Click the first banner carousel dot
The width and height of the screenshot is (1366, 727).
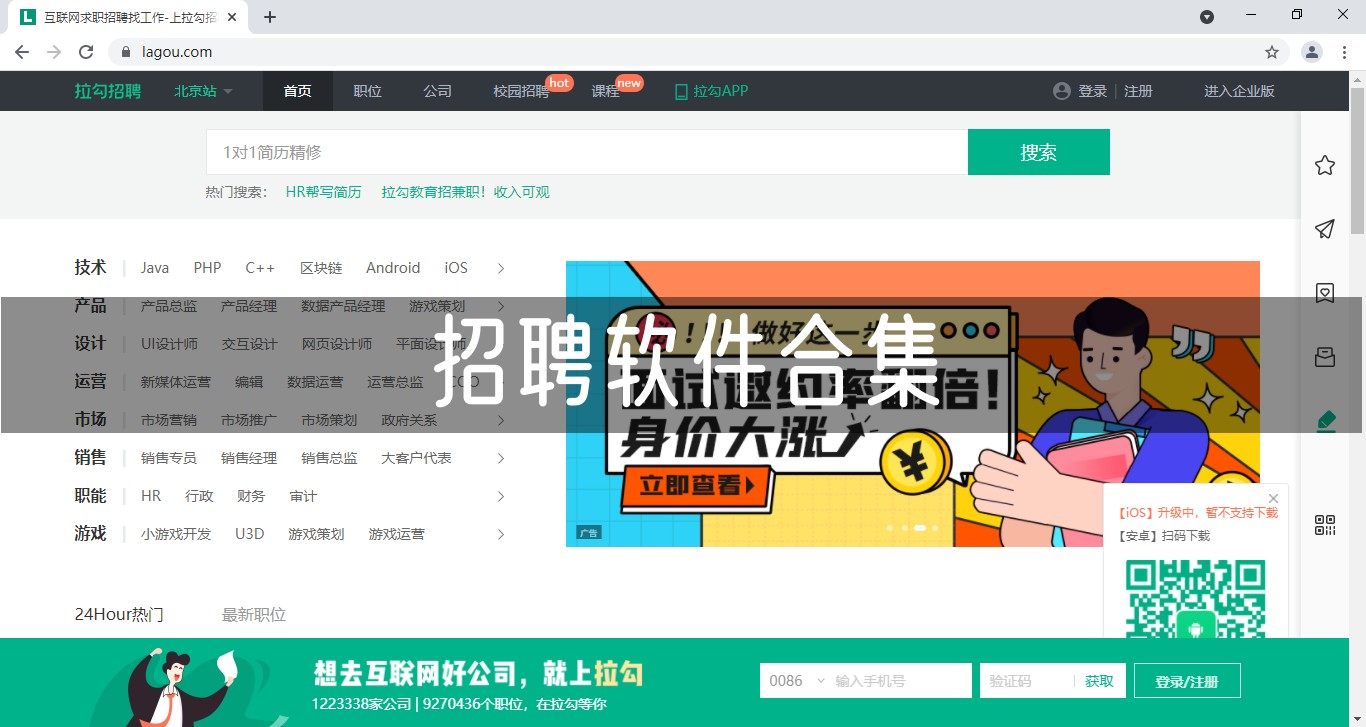pos(889,527)
